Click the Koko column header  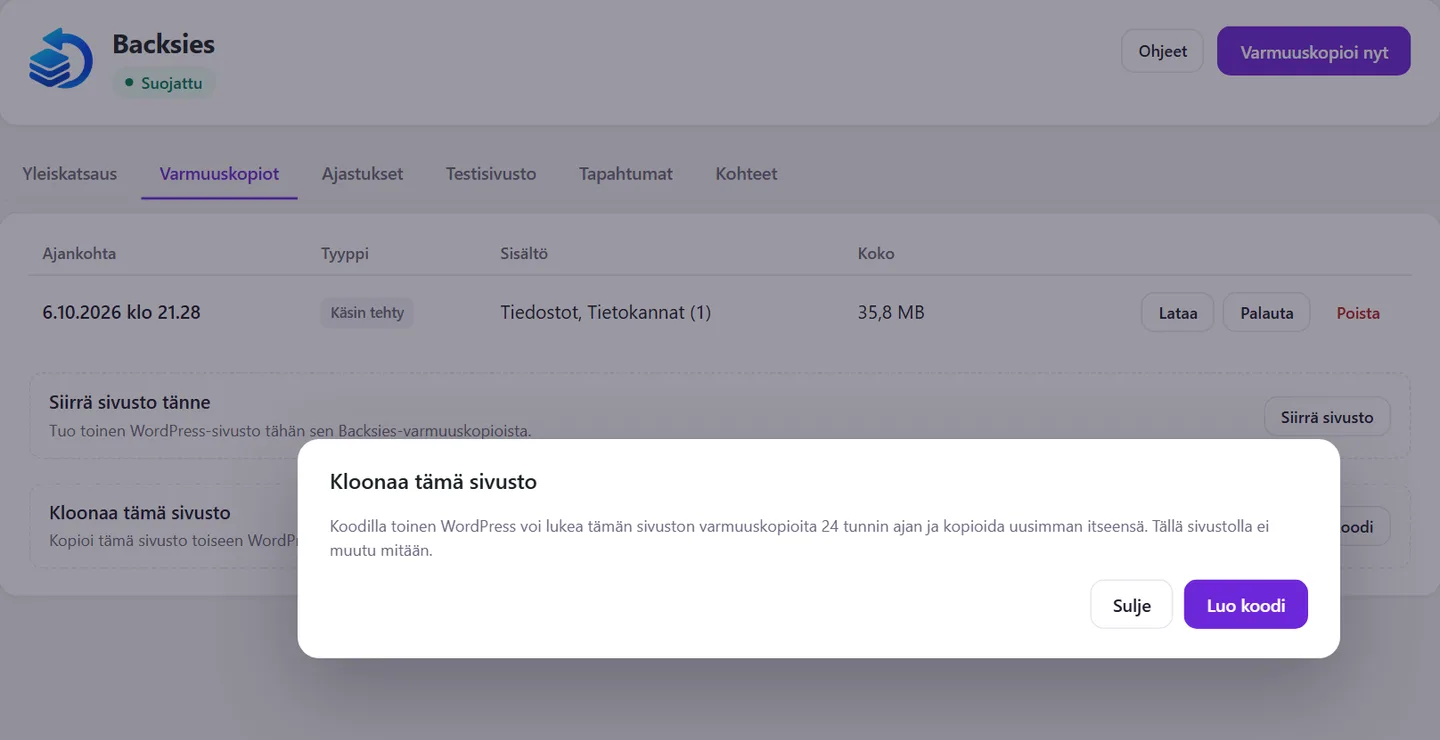pos(876,253)
